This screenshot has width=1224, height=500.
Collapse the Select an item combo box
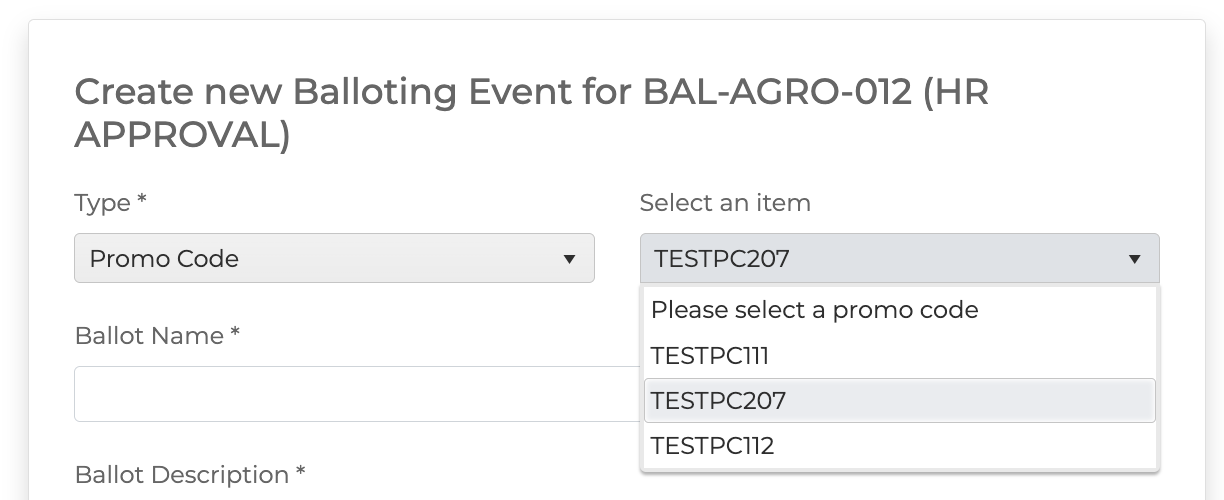pyautogui.click(x=899, y=259)
